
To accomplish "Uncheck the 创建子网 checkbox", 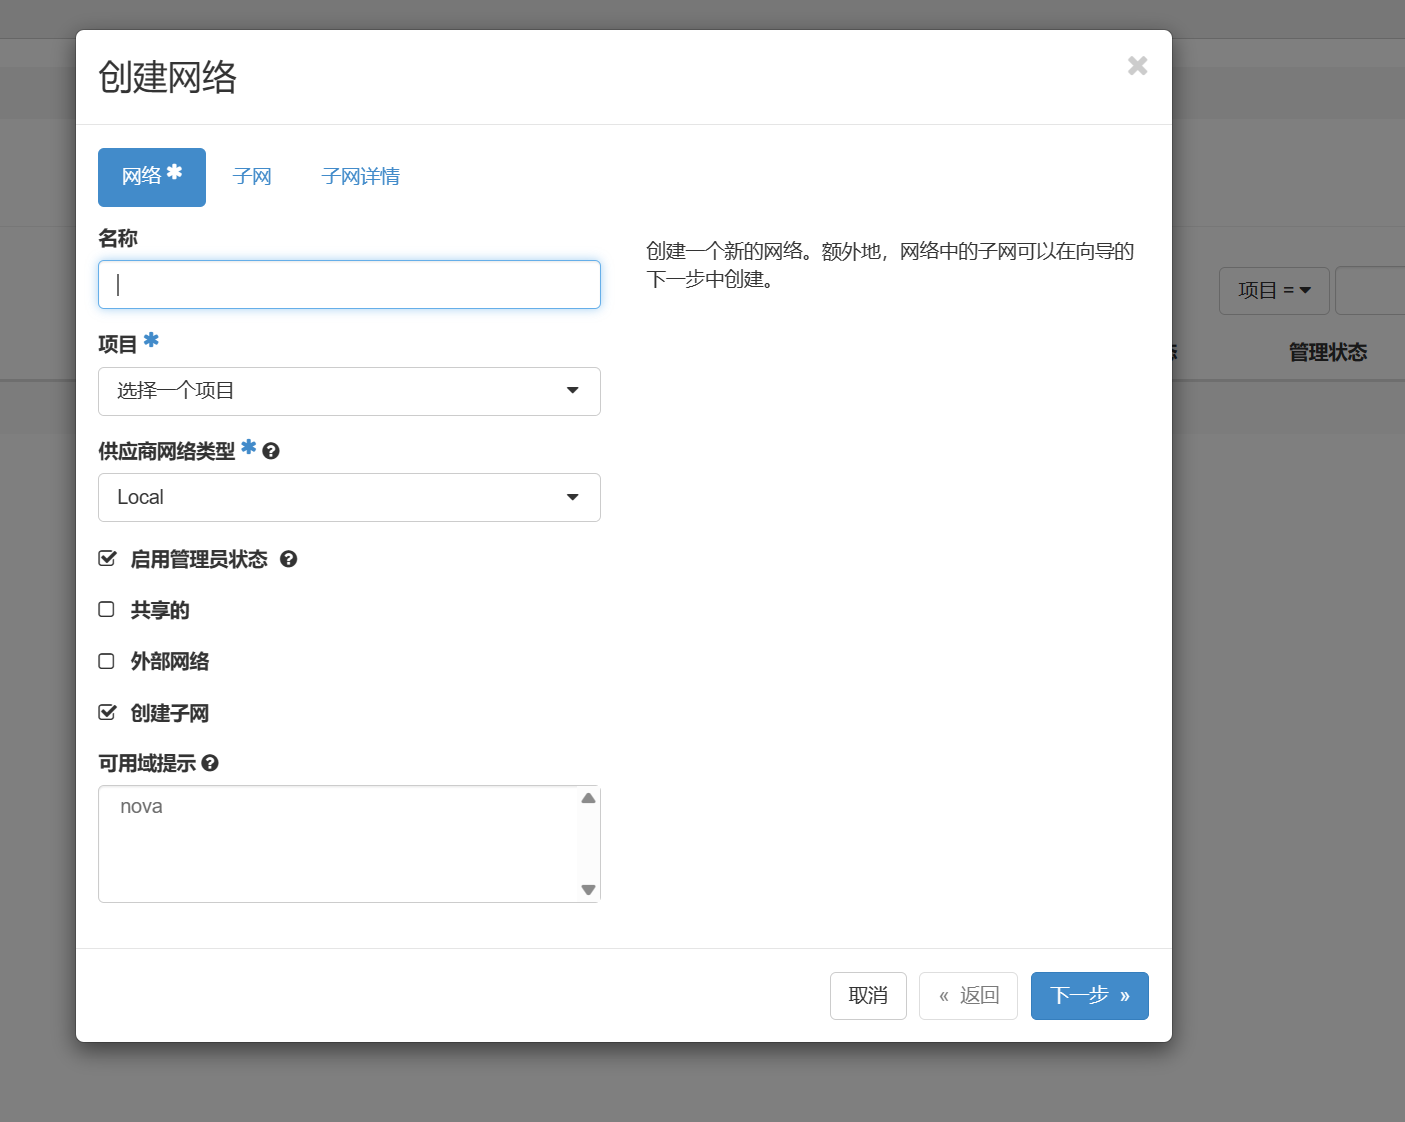I will (x=107, y=712).
